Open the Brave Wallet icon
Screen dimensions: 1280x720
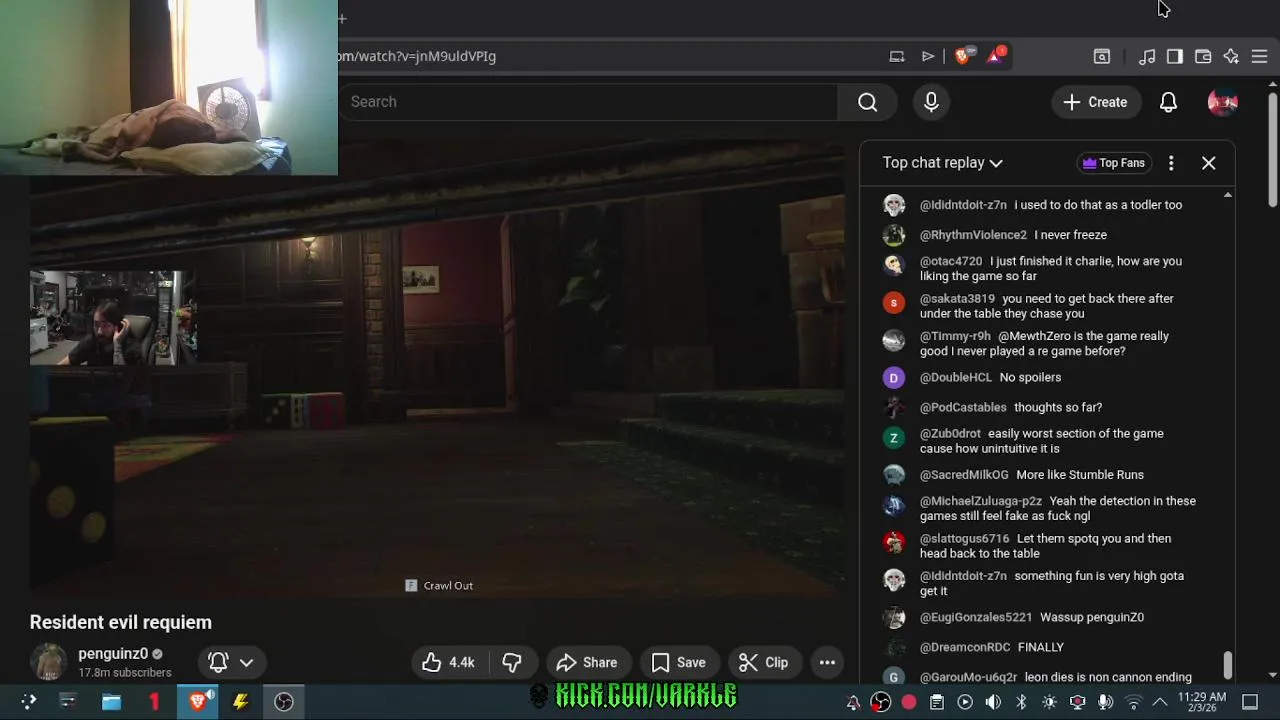tap(1203, 57)
